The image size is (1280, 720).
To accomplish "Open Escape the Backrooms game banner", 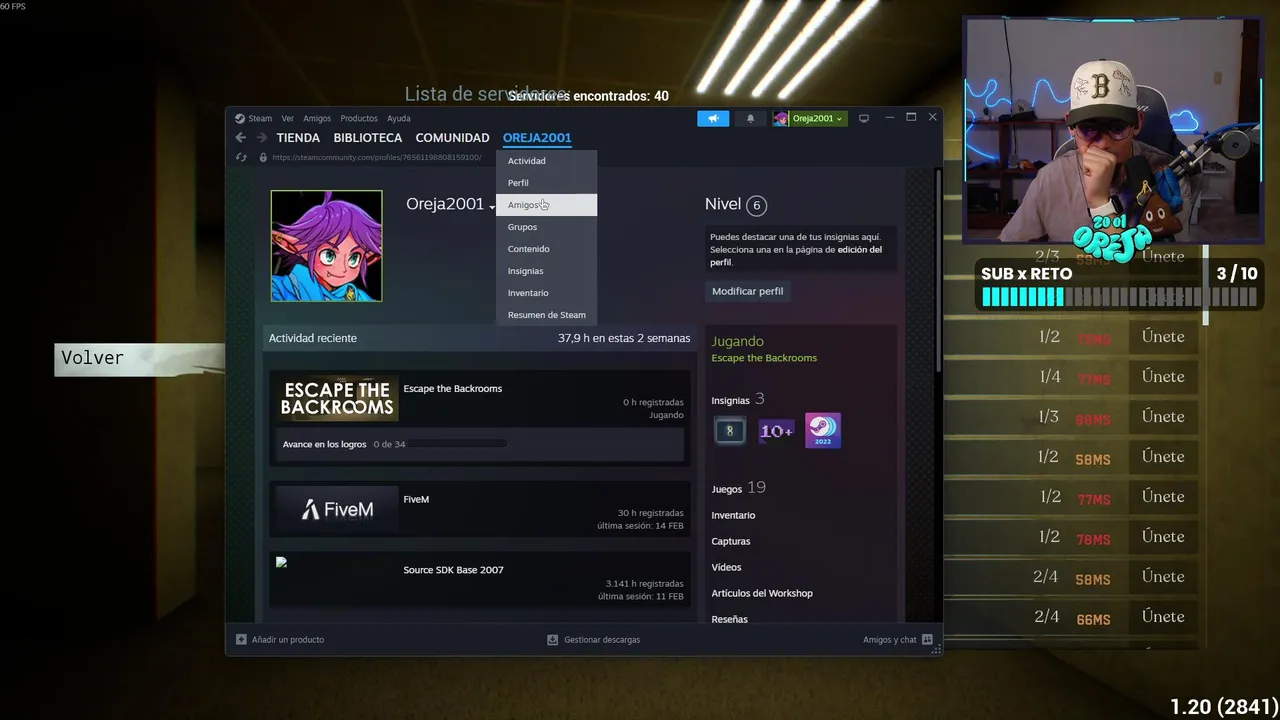I will [339, 398].
